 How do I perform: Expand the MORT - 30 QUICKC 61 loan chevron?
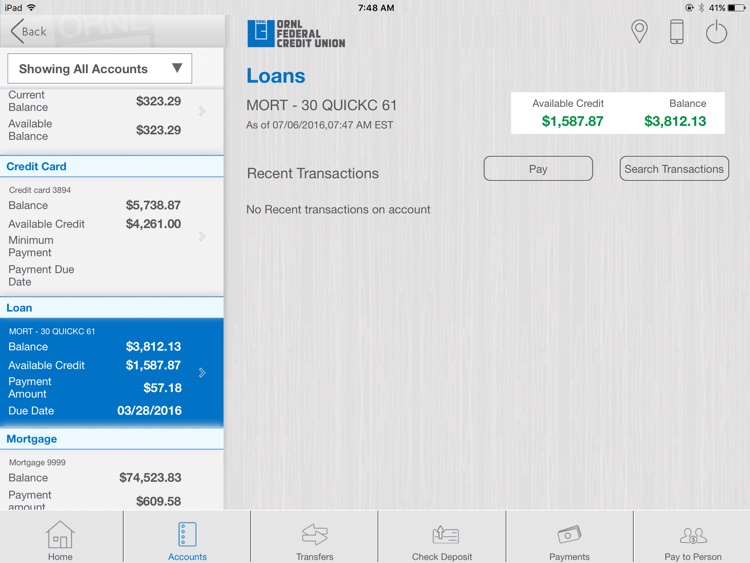click(x=202, y=373)
